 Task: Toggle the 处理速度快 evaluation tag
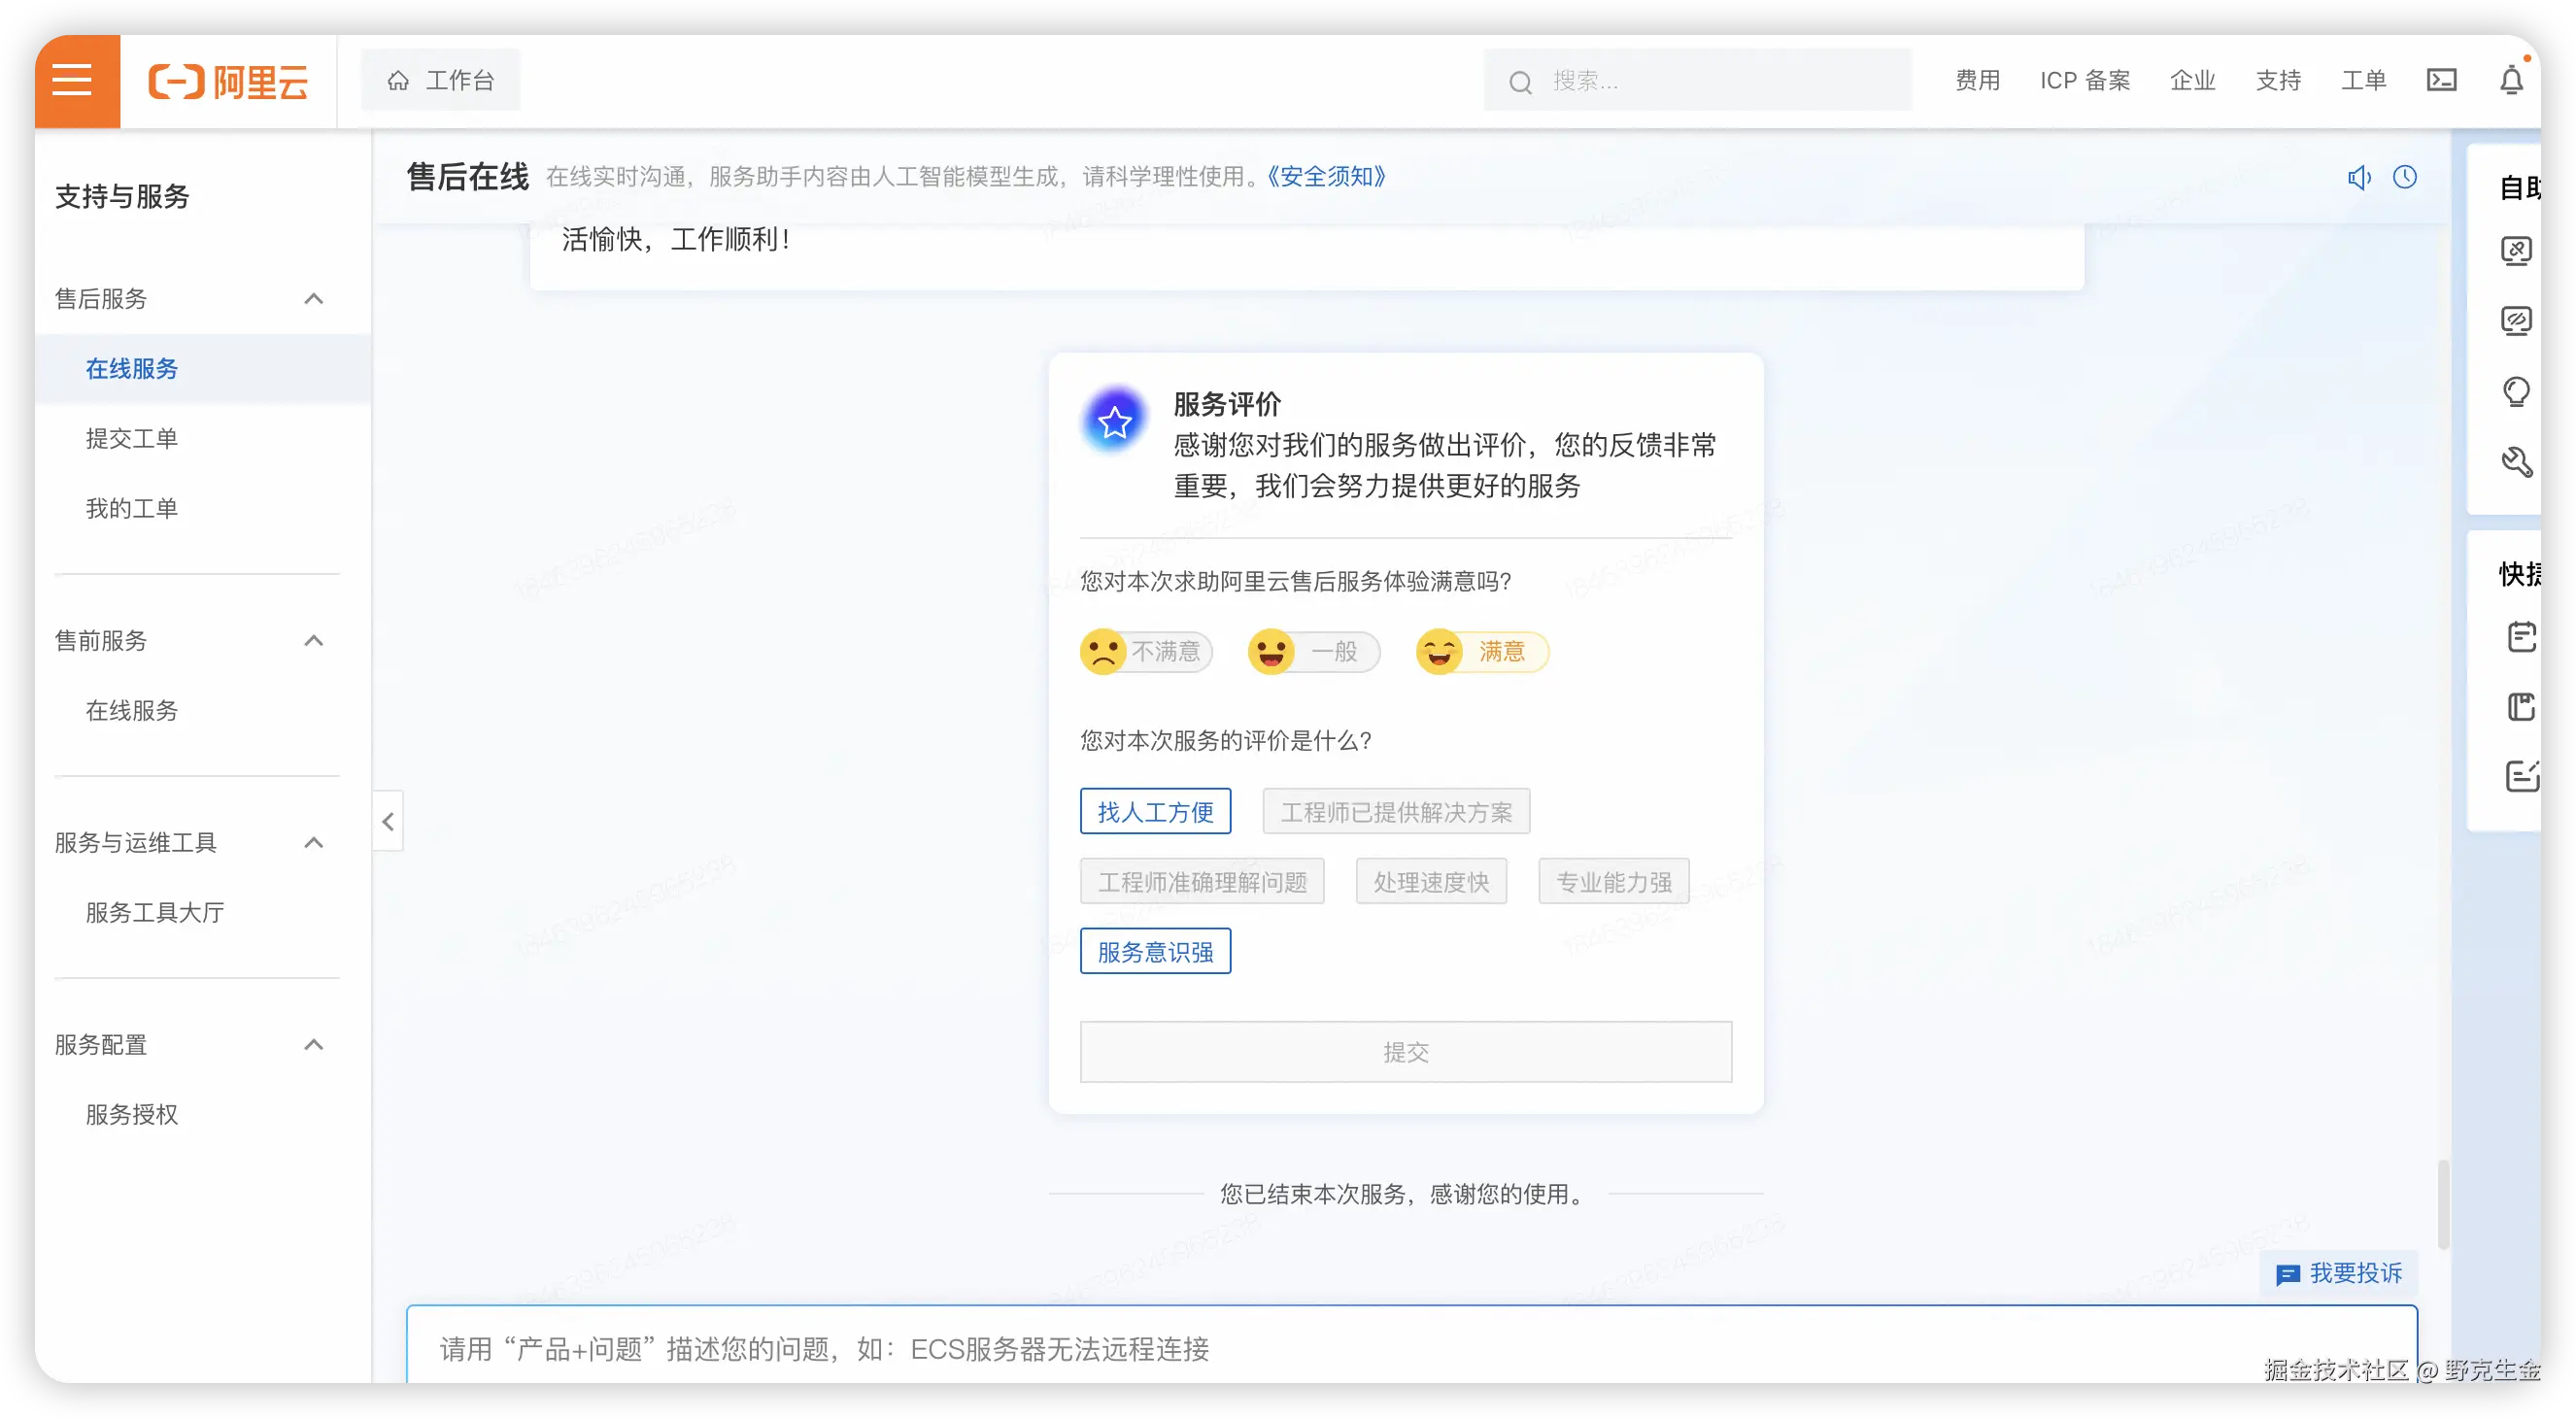click(1431, 882)
